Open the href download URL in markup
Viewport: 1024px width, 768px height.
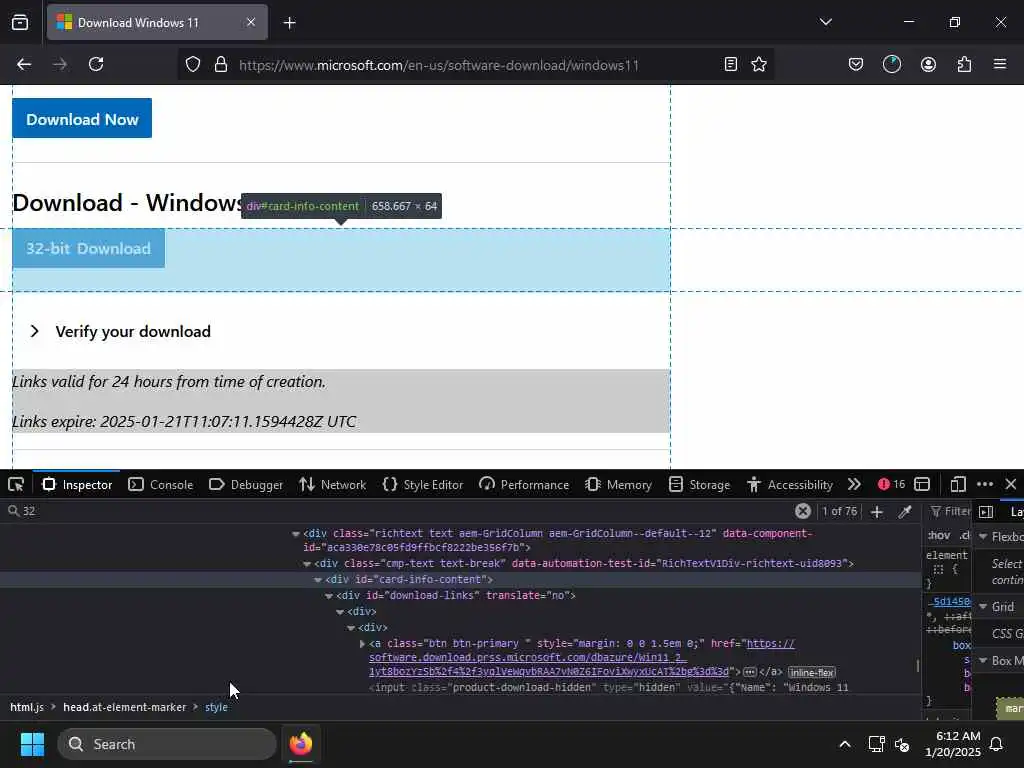click(x=549, y=658)
